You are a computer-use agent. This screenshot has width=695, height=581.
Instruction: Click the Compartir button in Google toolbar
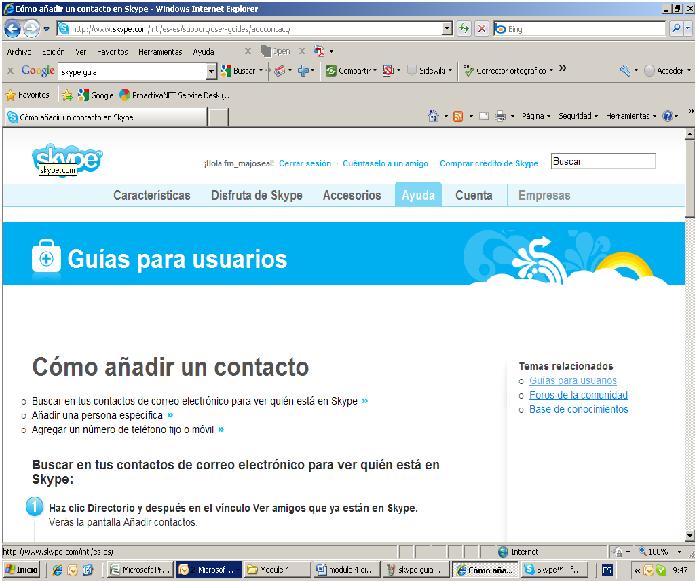[x=348, y=70]
